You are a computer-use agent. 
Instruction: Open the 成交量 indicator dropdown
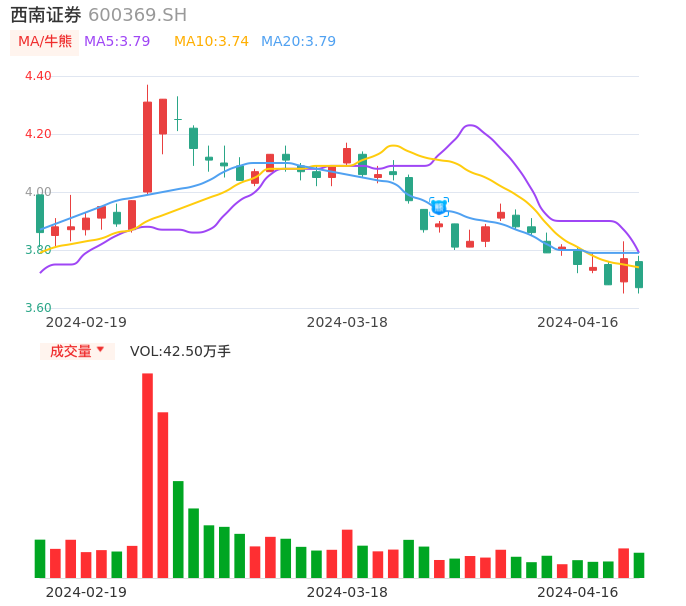tap(77, 351)
